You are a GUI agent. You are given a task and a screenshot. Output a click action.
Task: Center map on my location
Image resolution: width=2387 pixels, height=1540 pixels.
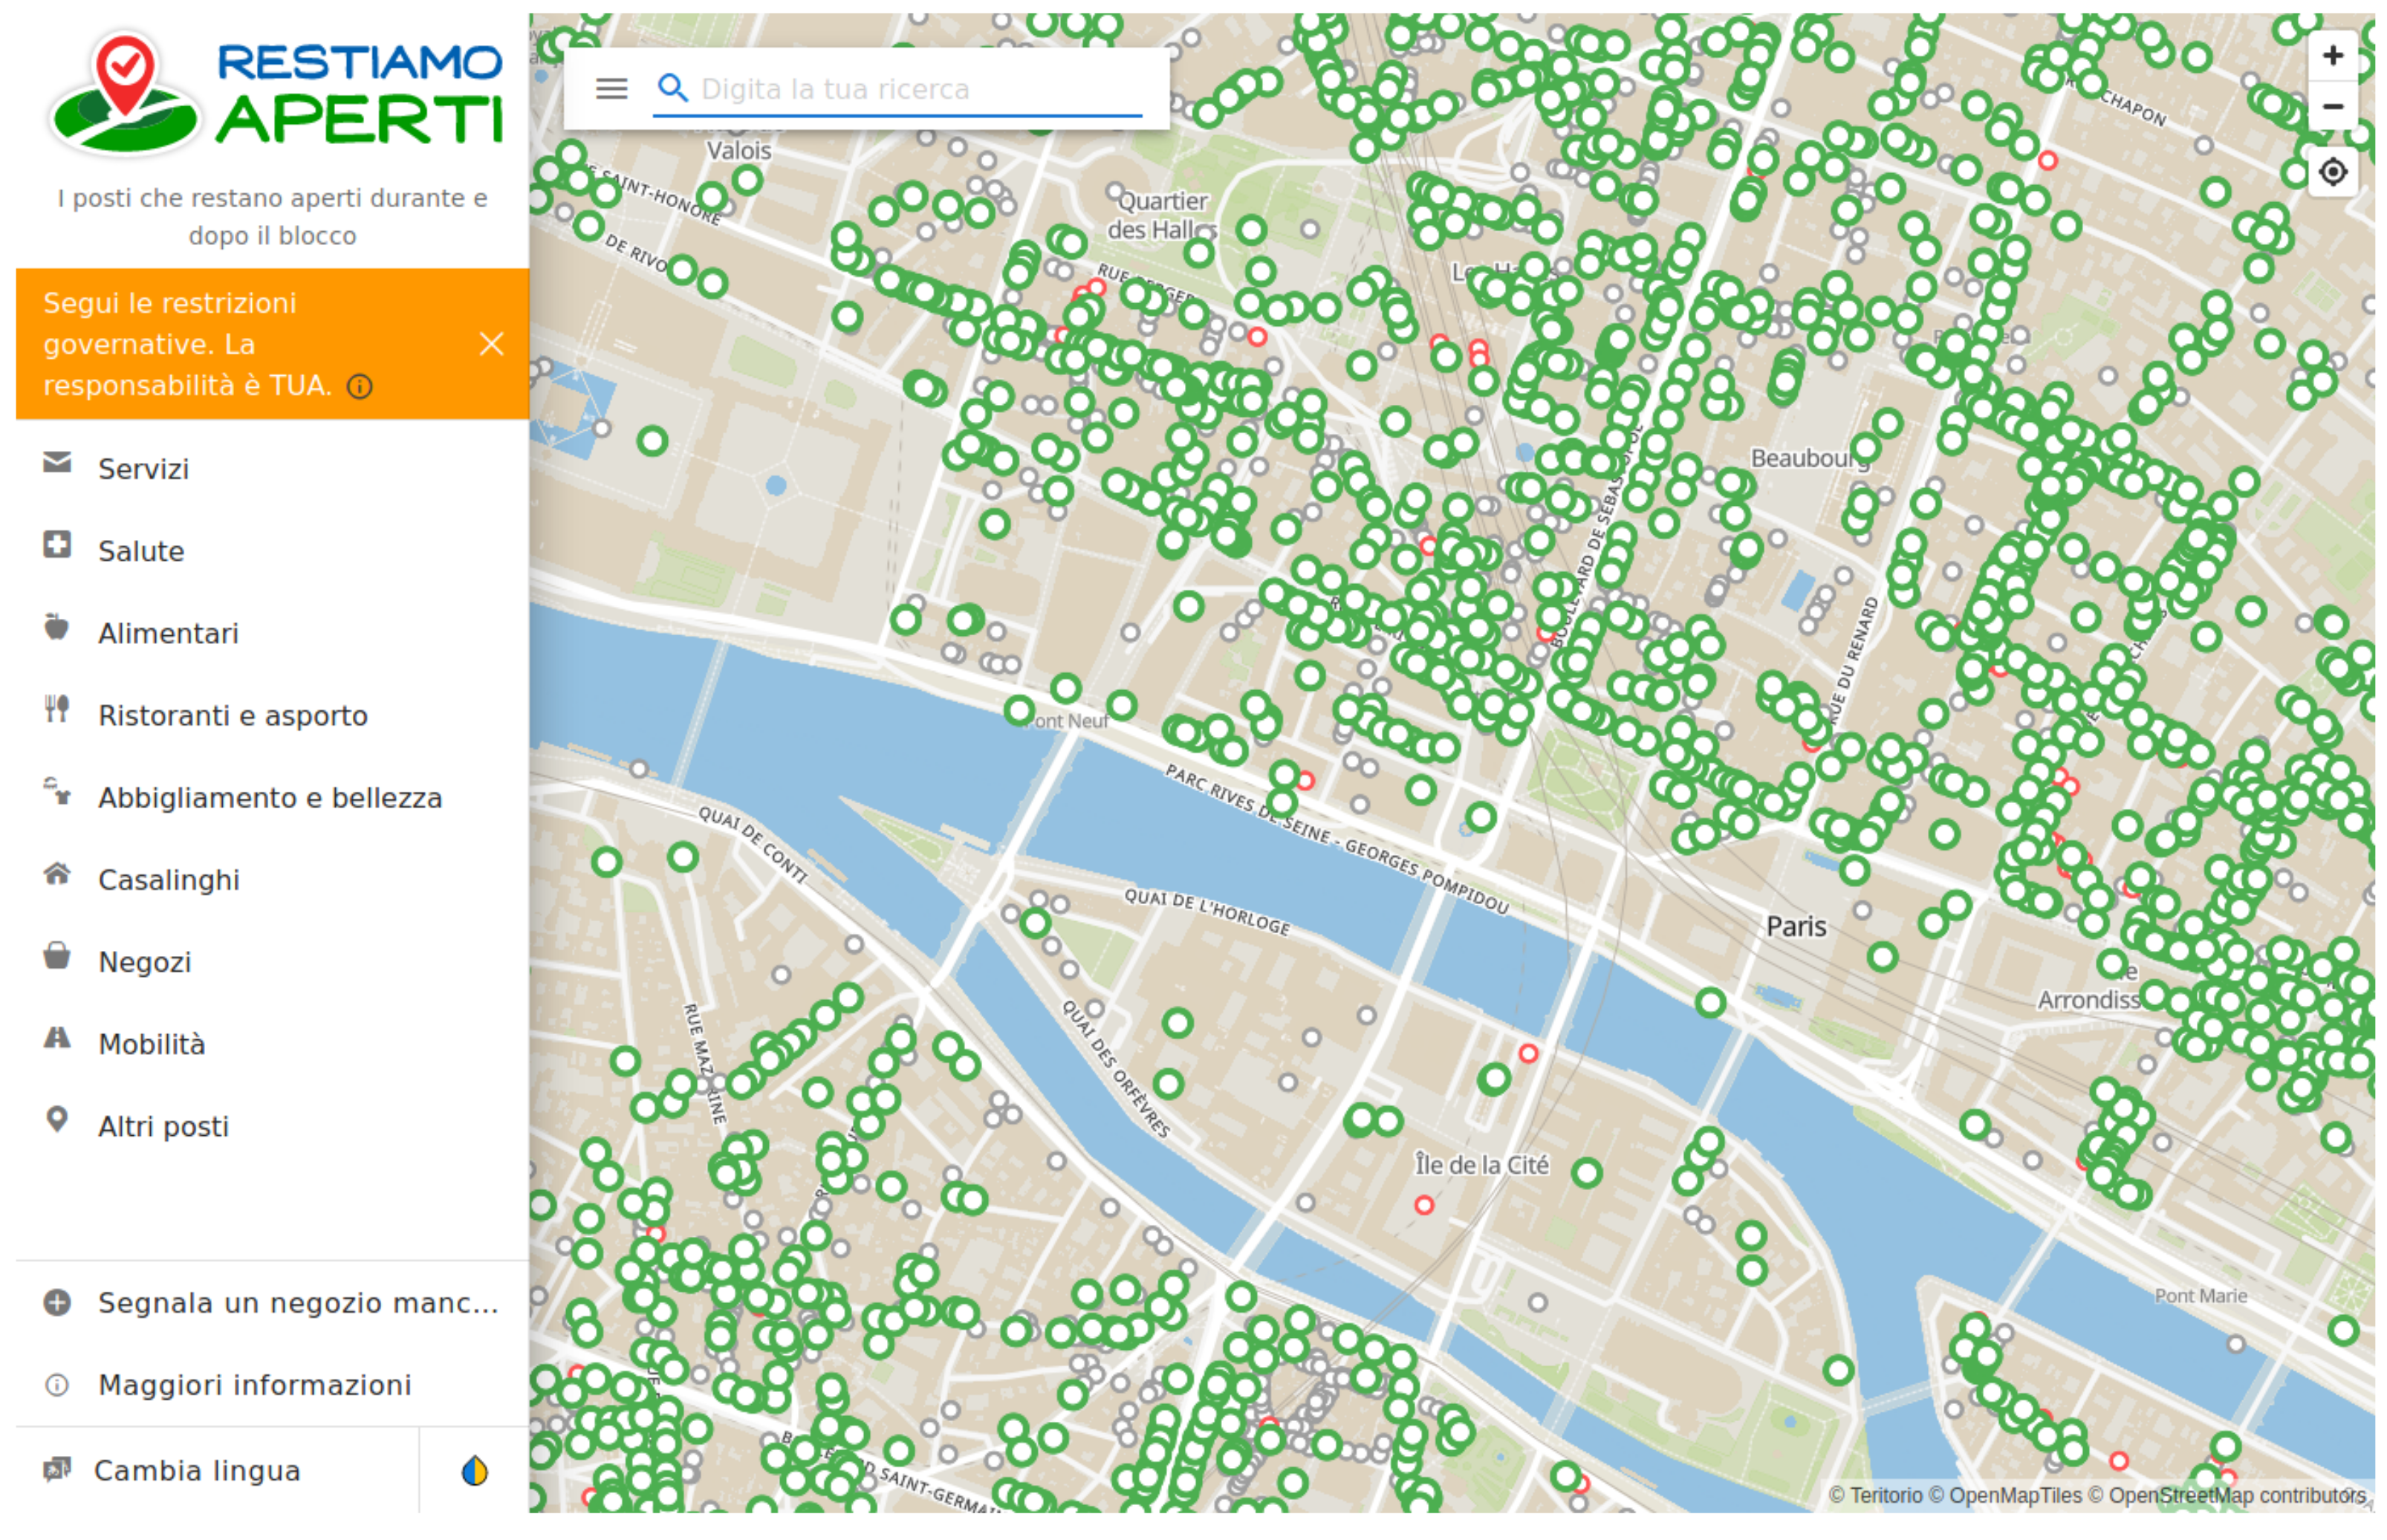(x=2331, y=172)
